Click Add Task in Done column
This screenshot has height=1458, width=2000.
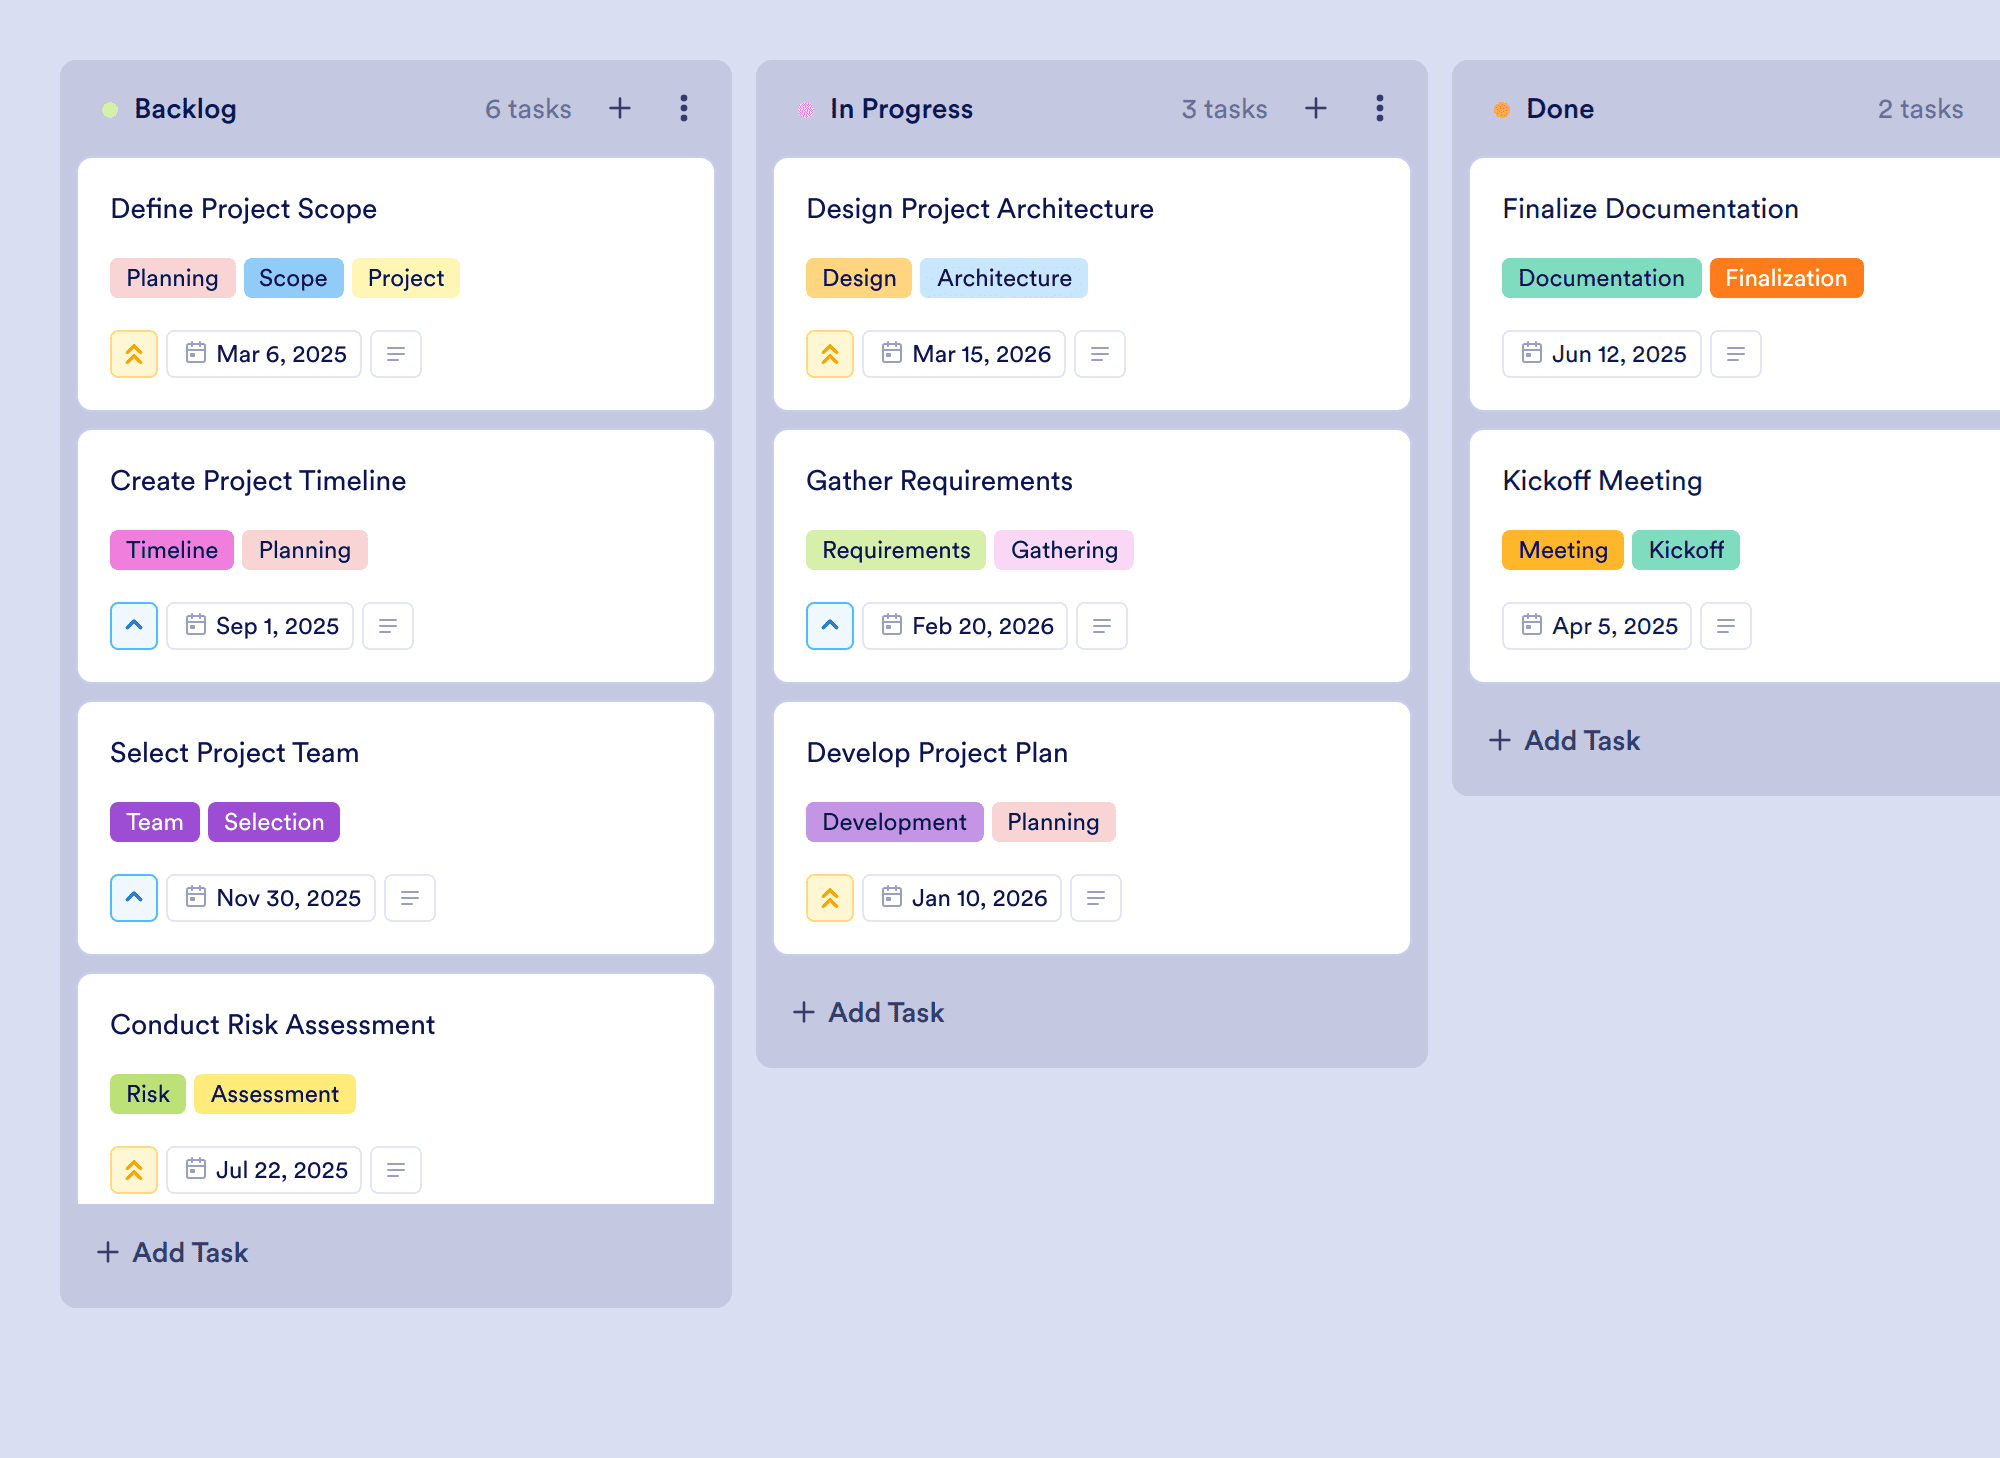[1564, 740]
